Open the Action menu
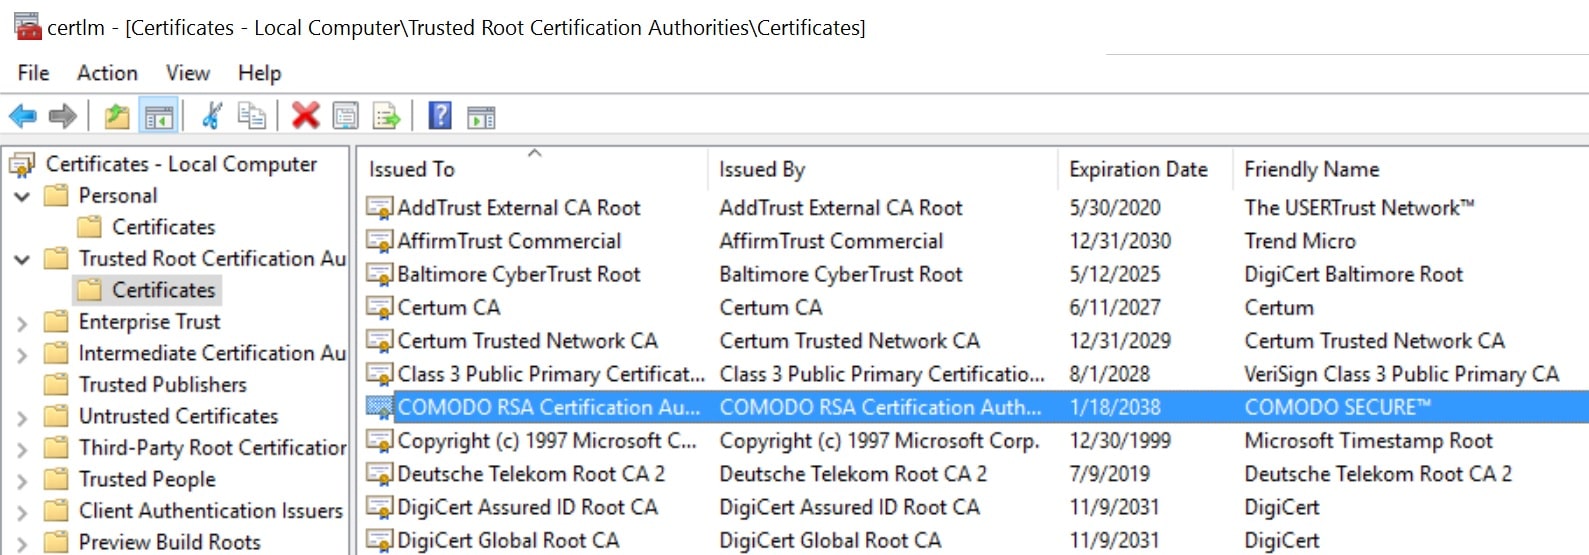This screenshot has width=1589, height=555. click(x=107, y=73)
